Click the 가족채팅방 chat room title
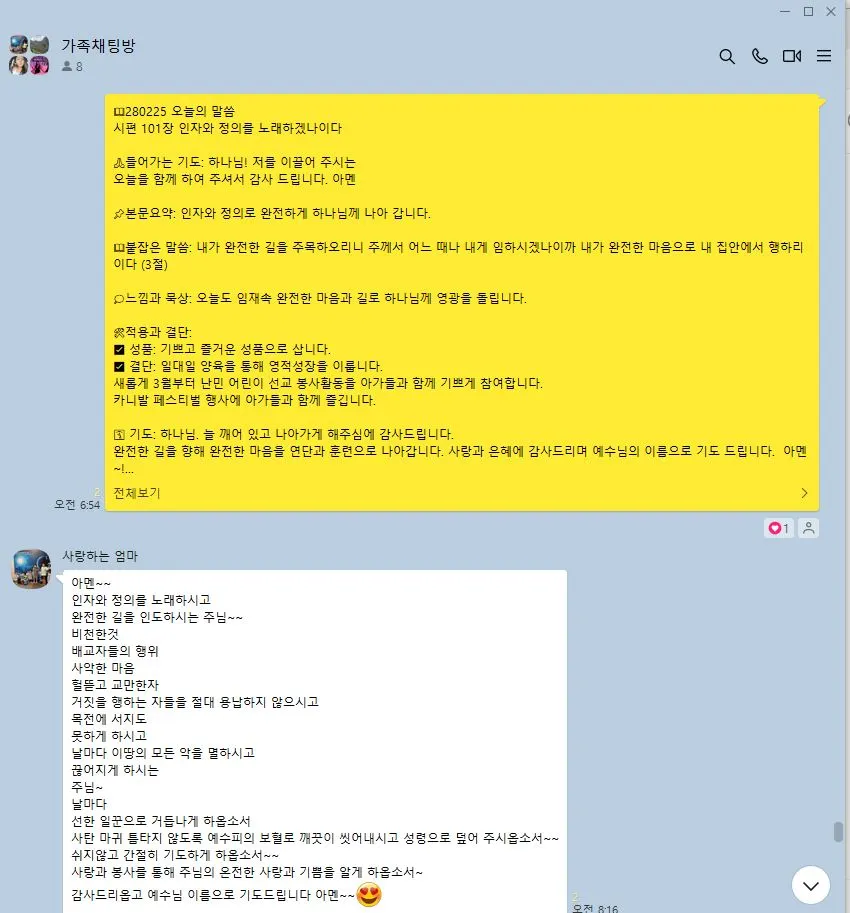This screenshot has height=913, width=850. pyautogui.click(x=98, y=46)
